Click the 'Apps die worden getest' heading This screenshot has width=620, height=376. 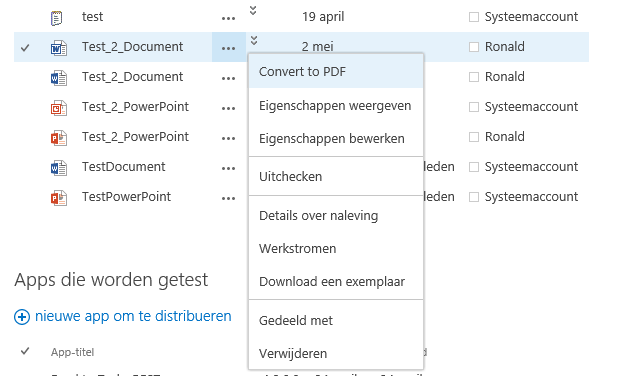pyautogui.click(x=111, y=280)
